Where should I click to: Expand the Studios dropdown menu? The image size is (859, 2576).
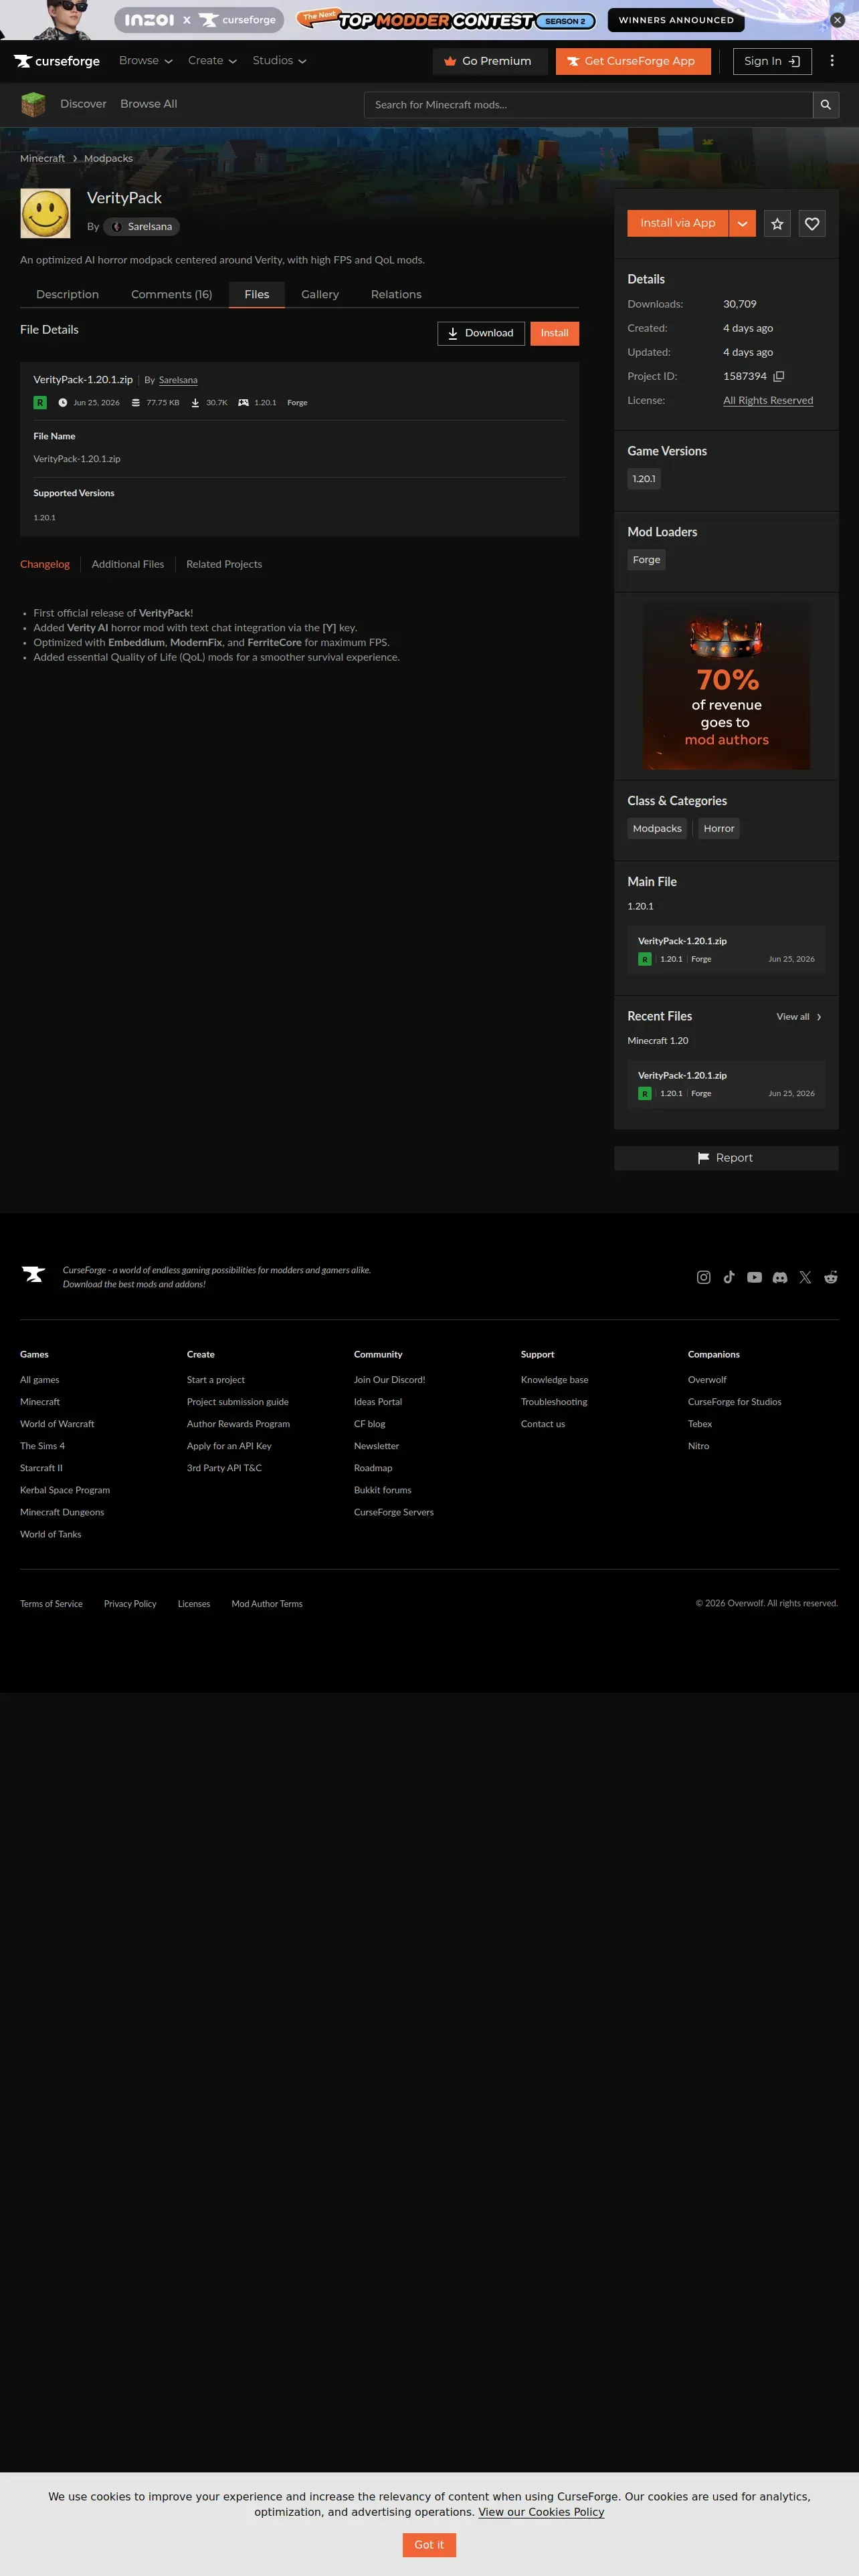coord(279,61)
